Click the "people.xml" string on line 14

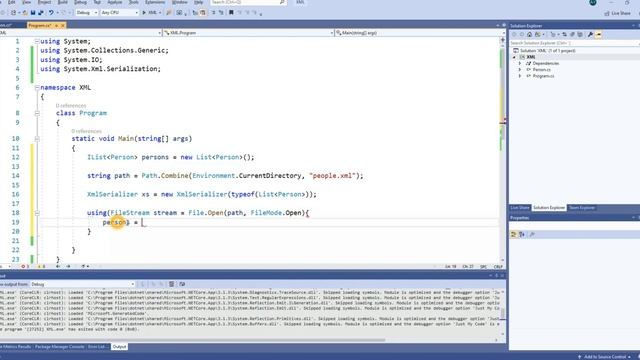pos(331,176)
